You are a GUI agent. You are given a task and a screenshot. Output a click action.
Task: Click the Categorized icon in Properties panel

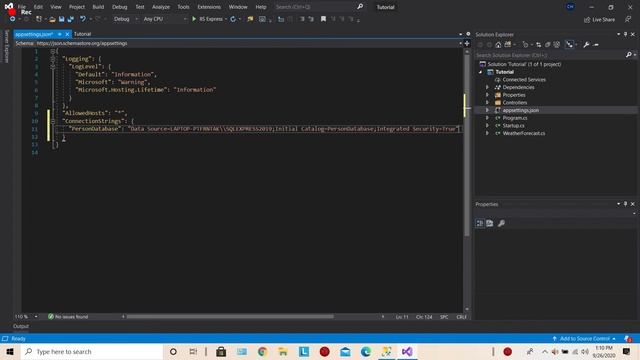pyautogui.click(x=480, y=223)
